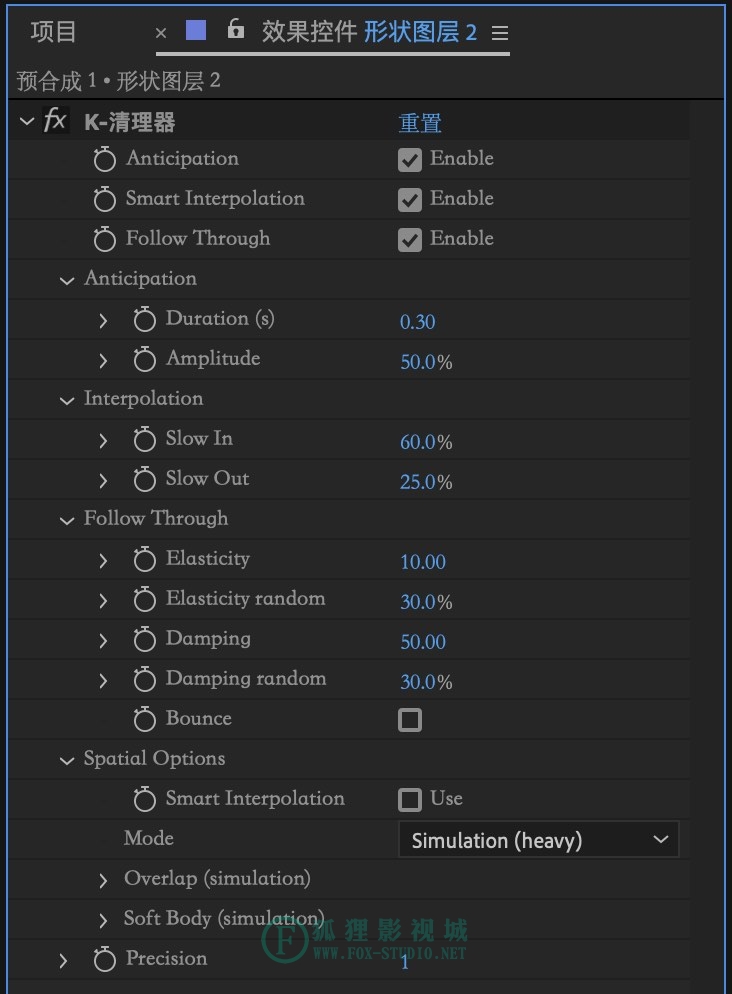The image size is (732, 994).
Task: Click the Anticipation stopwatch icon
Action: tap(105, 158)
